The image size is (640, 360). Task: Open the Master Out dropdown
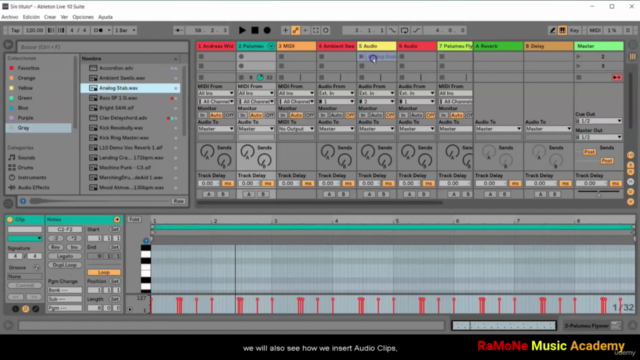point(599,137)
